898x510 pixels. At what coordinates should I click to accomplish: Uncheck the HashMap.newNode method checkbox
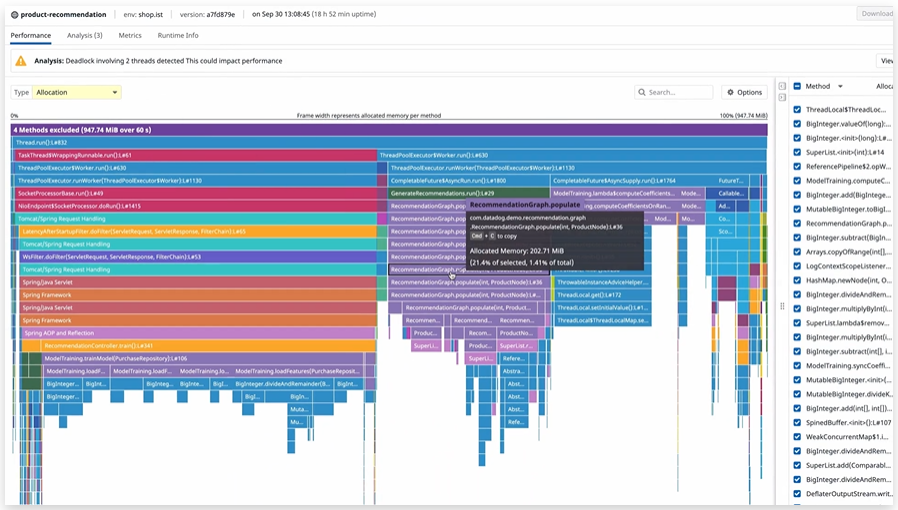[x=797, y=280]
